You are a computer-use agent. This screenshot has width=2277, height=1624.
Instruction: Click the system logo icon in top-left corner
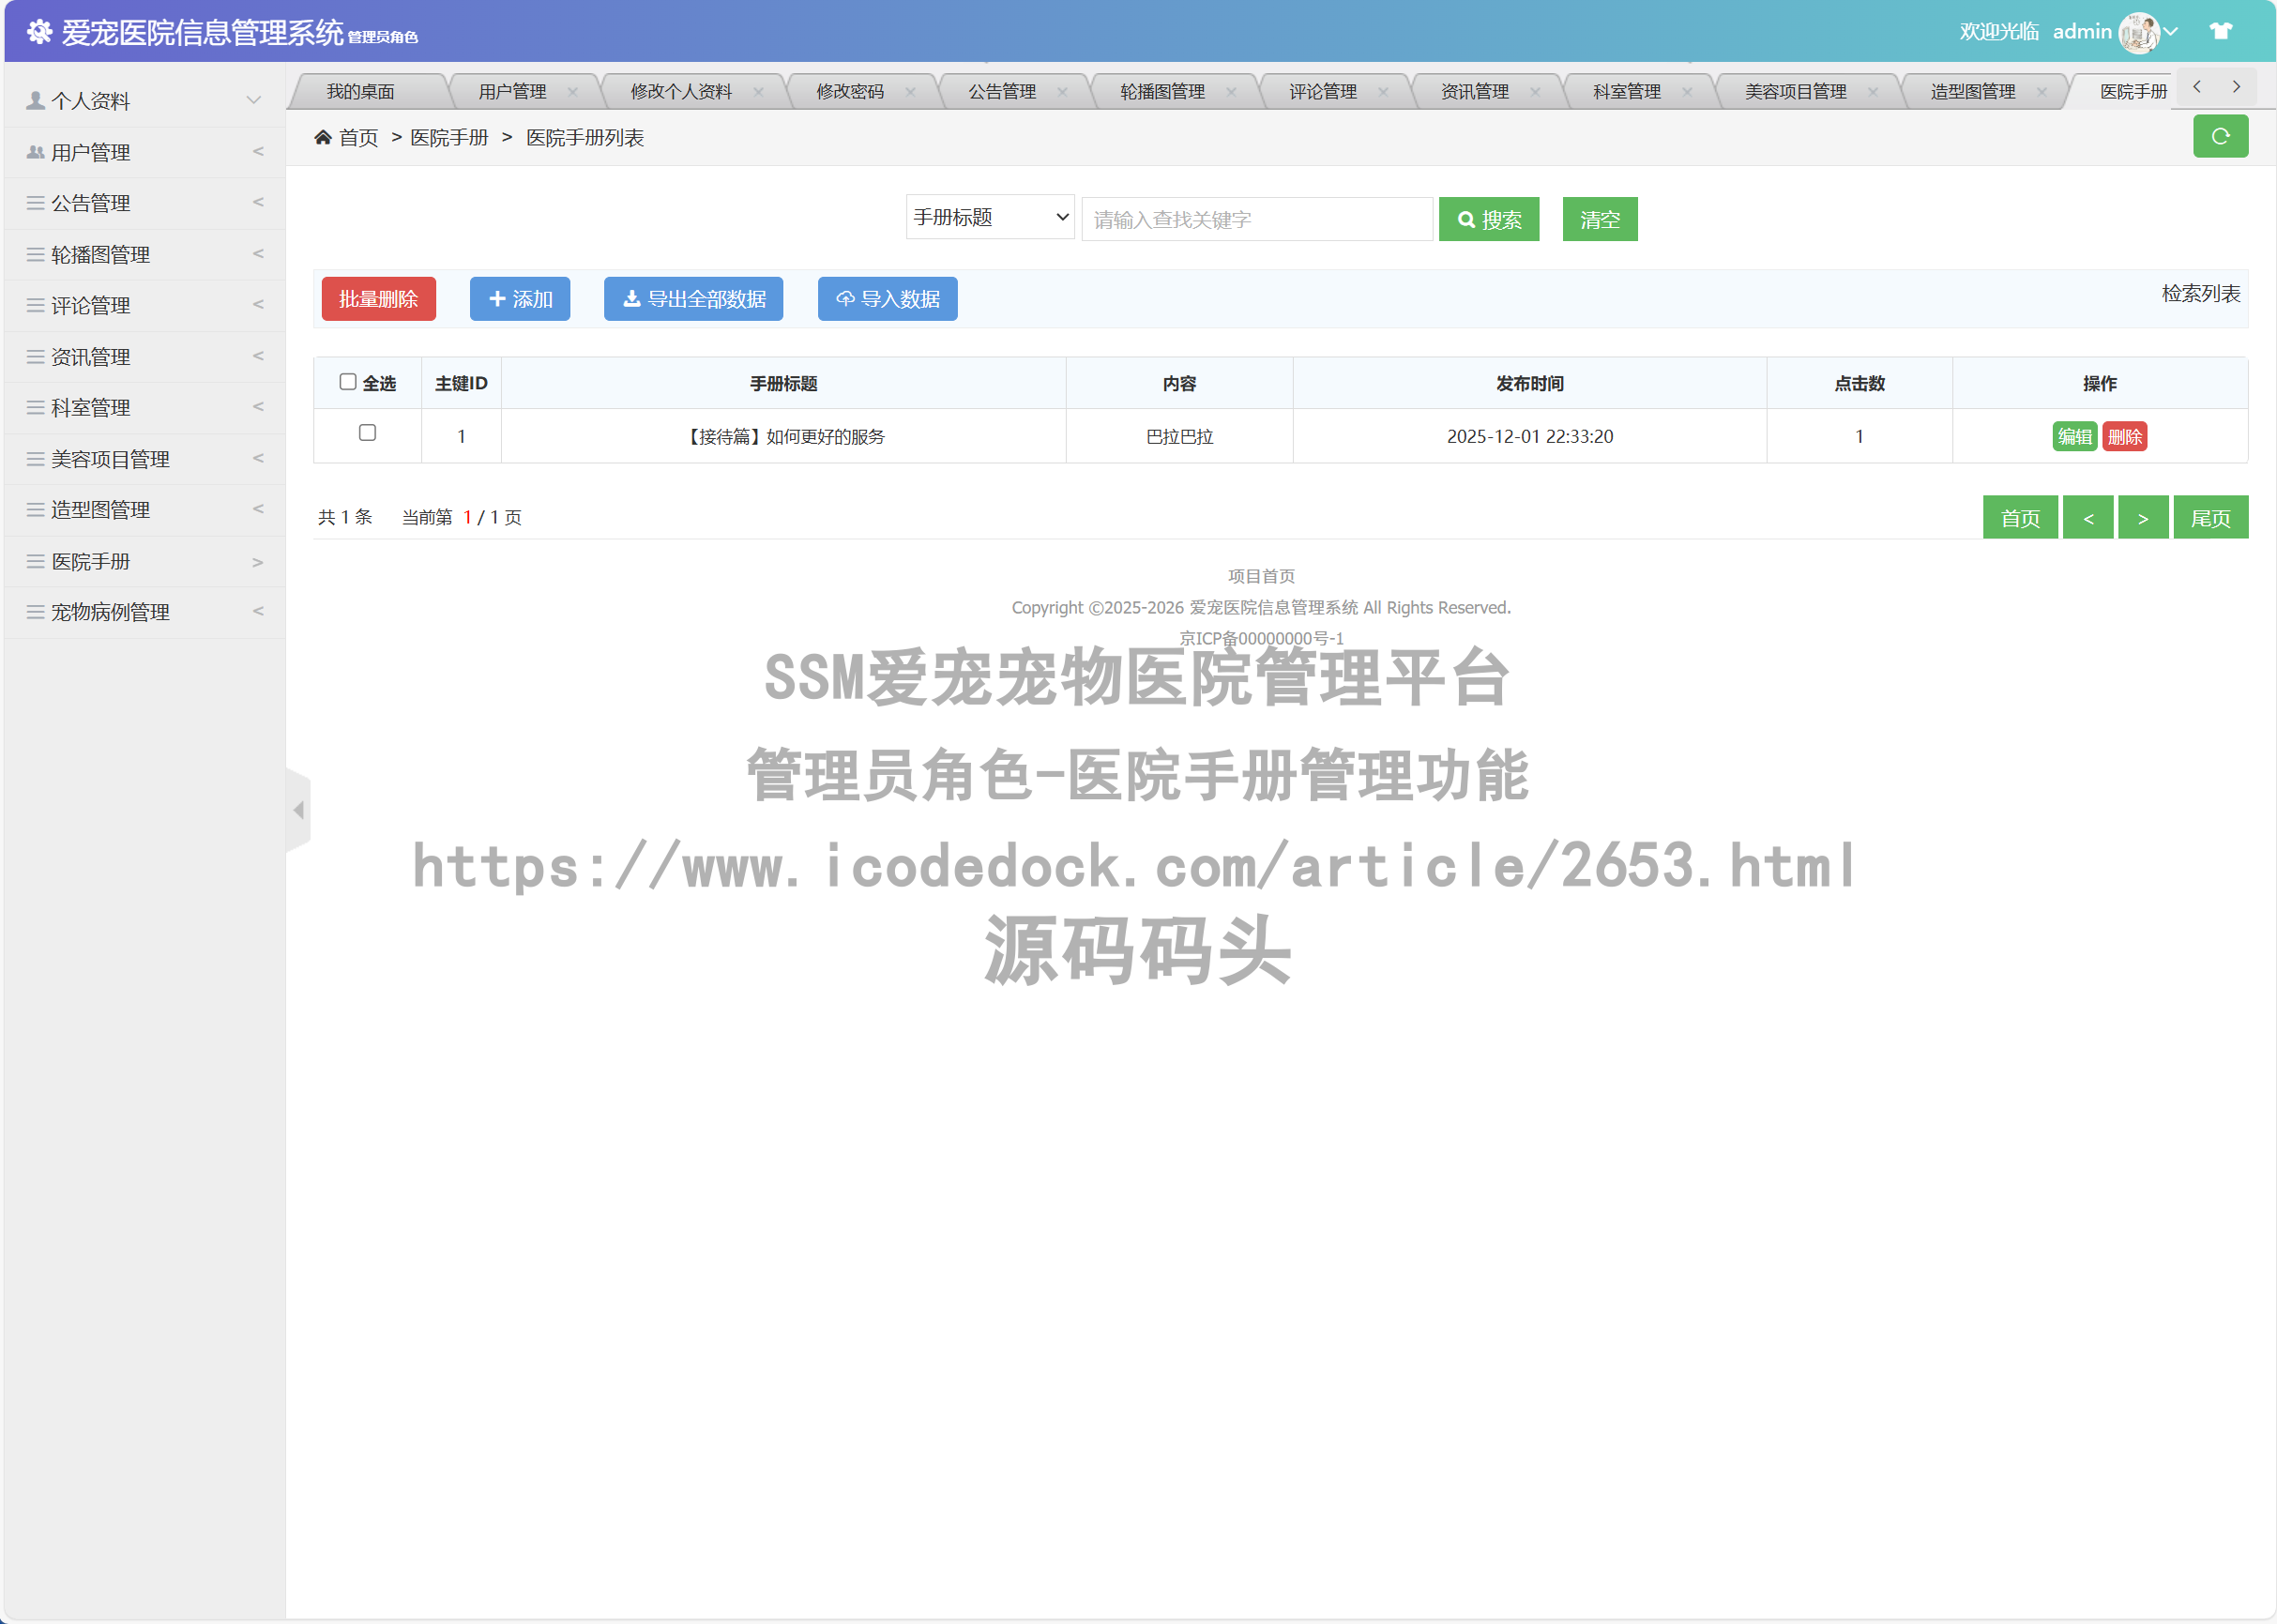pos(40,31)
